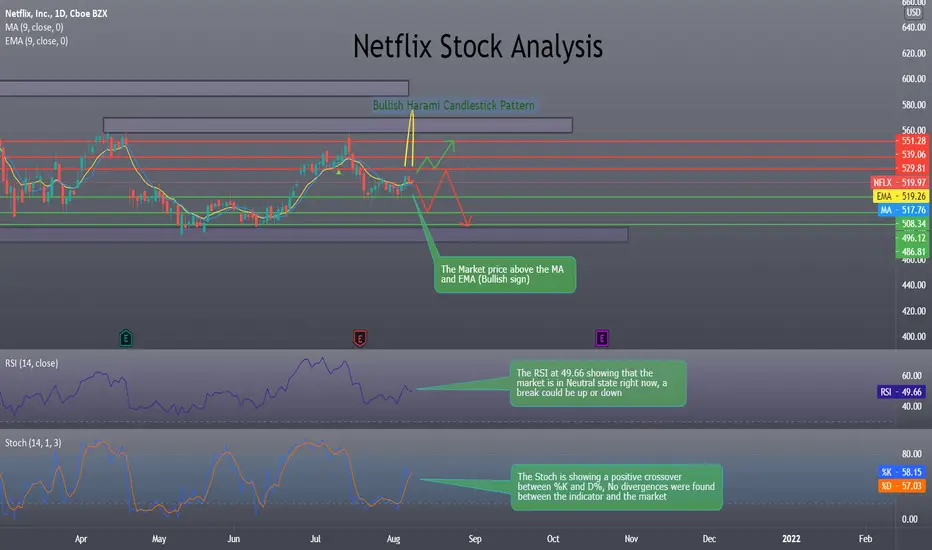Image resolution: width=932 pixels, height=550 pixels.
Task: Click Dec on the time axis
Action: [x=709, y=539]
